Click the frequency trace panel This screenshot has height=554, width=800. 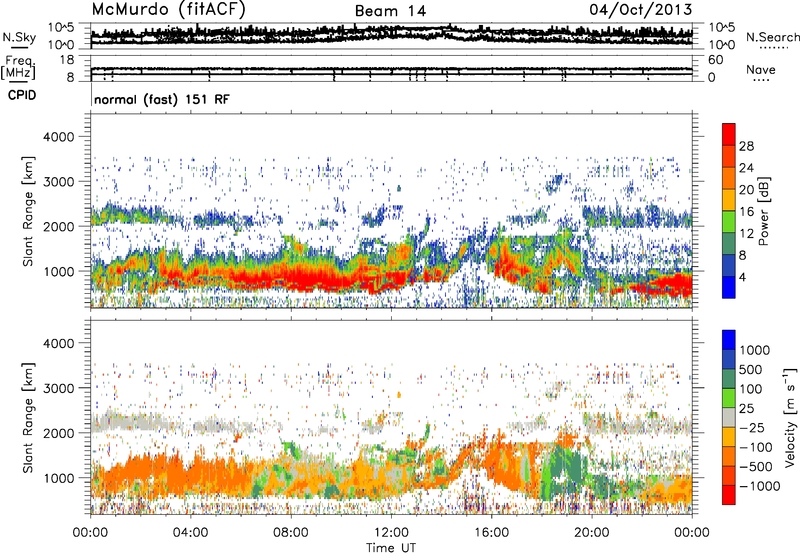click(x=391, y=68)
